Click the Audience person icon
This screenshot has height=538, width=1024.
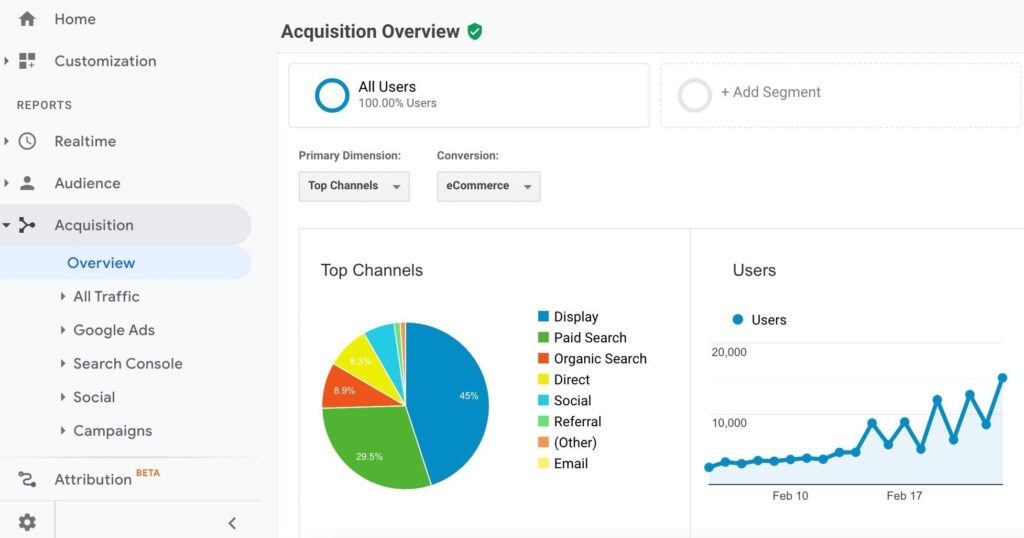(x=27, y=183)
